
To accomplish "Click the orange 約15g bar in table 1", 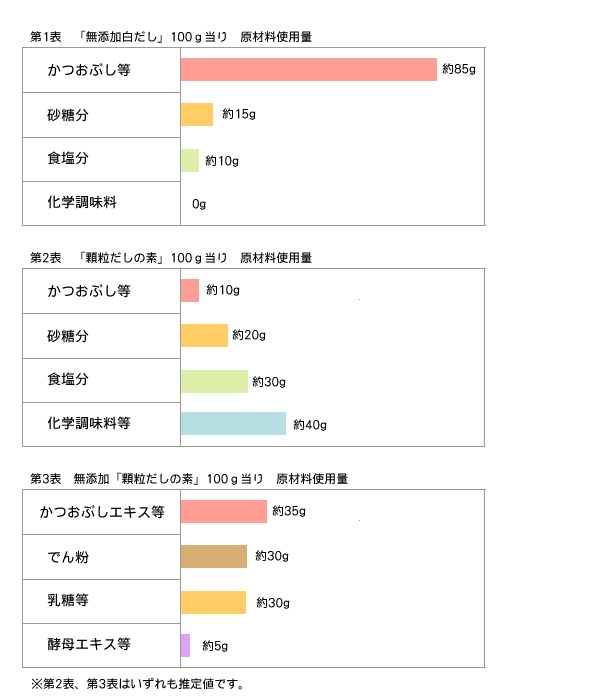I will (197, 114).
